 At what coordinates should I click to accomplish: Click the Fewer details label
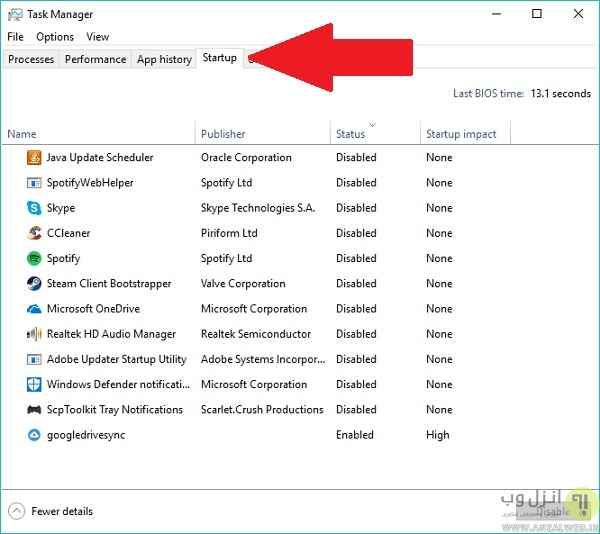(x=62, y=511)
